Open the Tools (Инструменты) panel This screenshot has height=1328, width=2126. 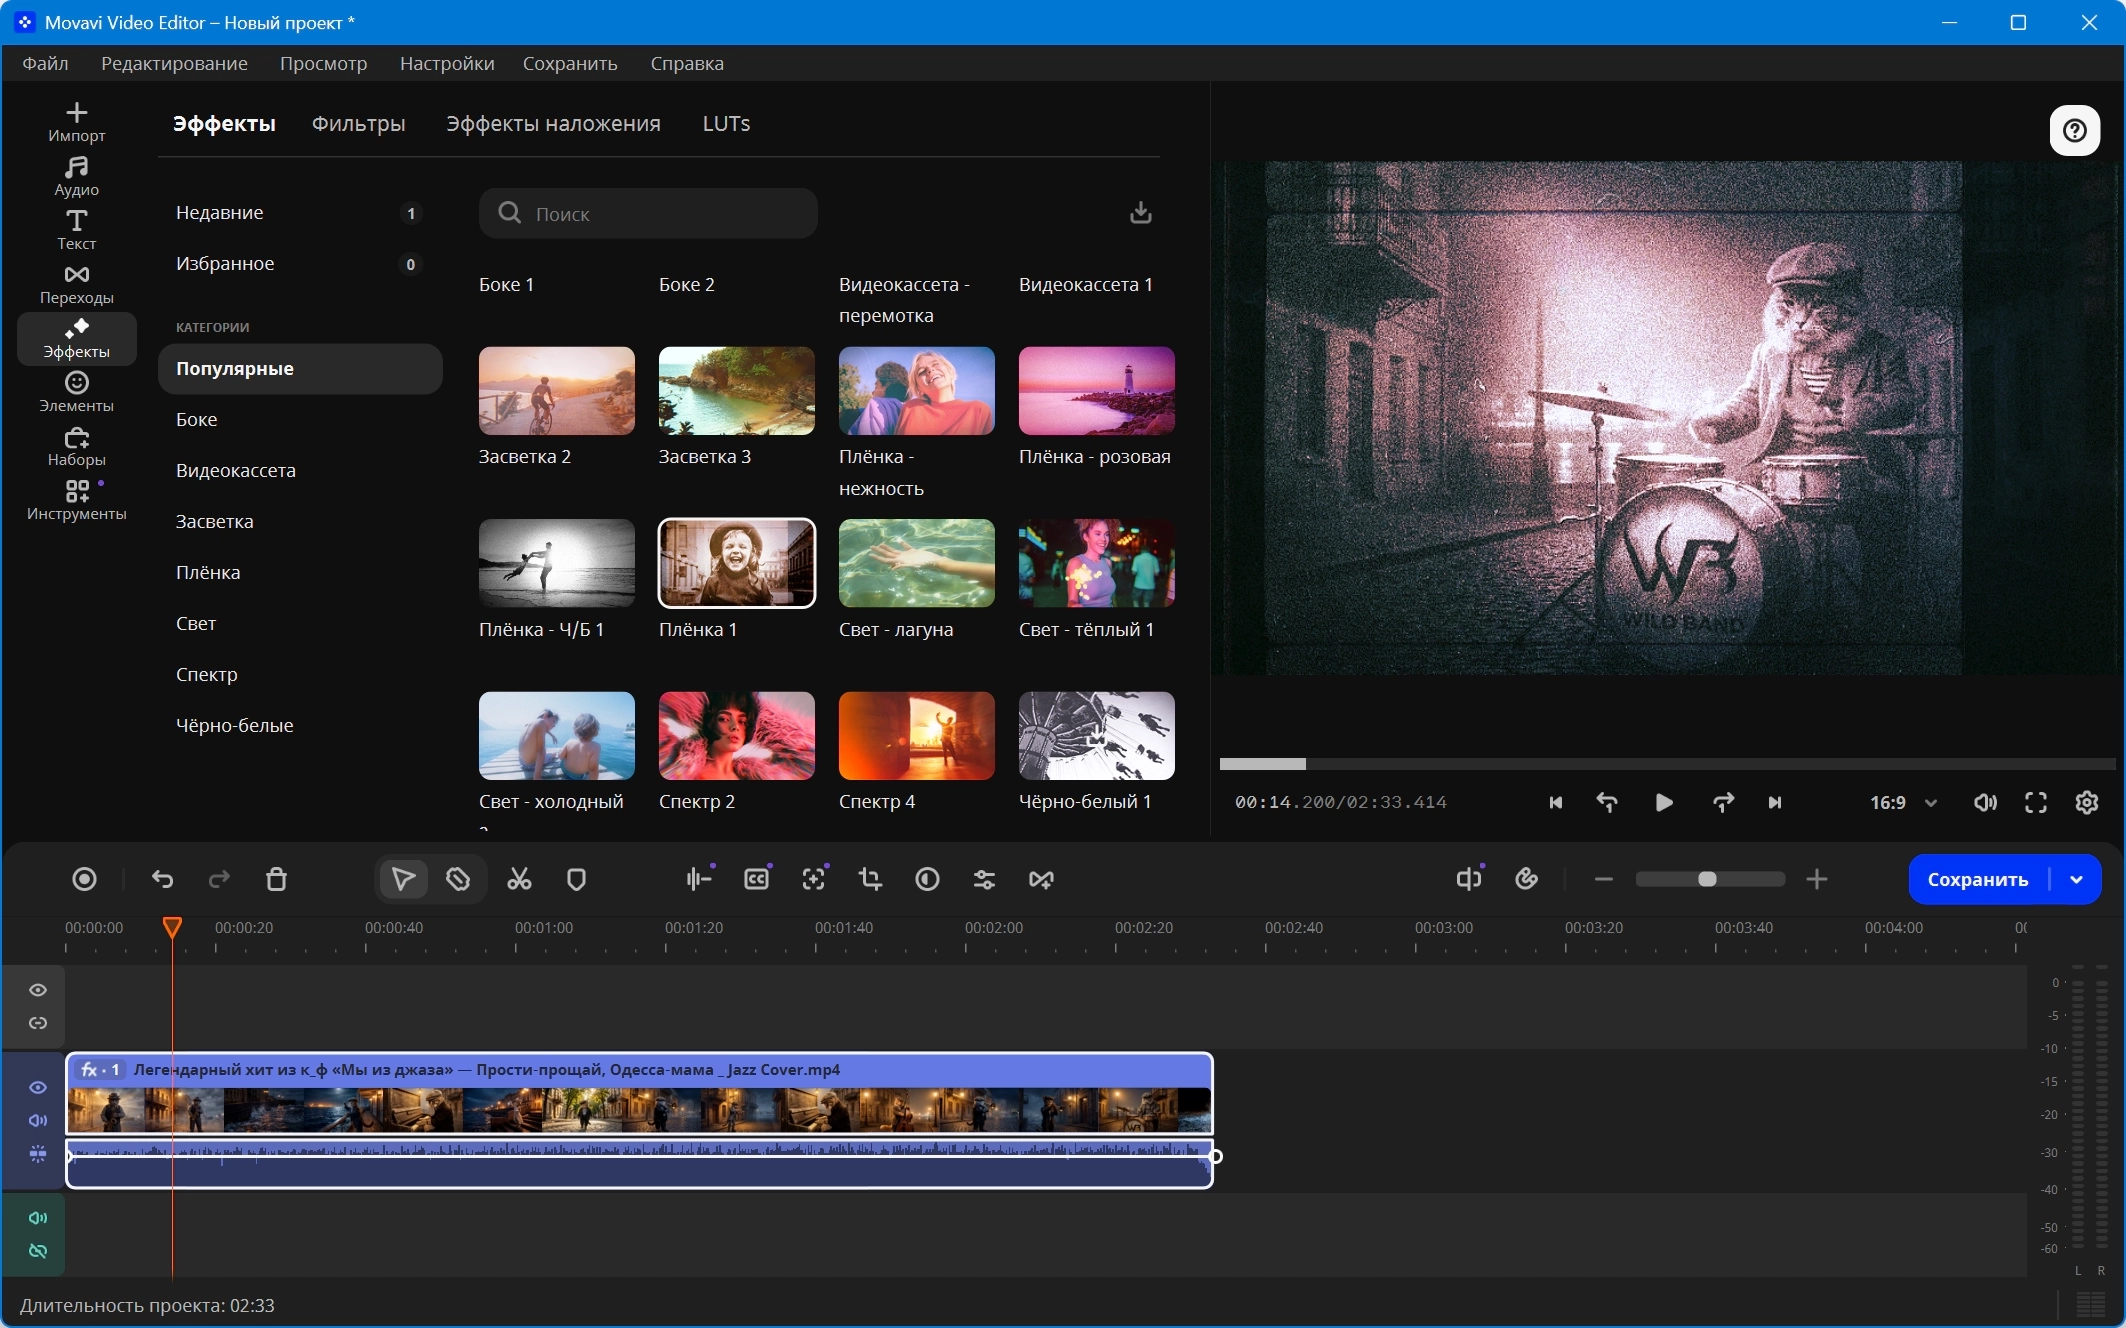[77, 500]
